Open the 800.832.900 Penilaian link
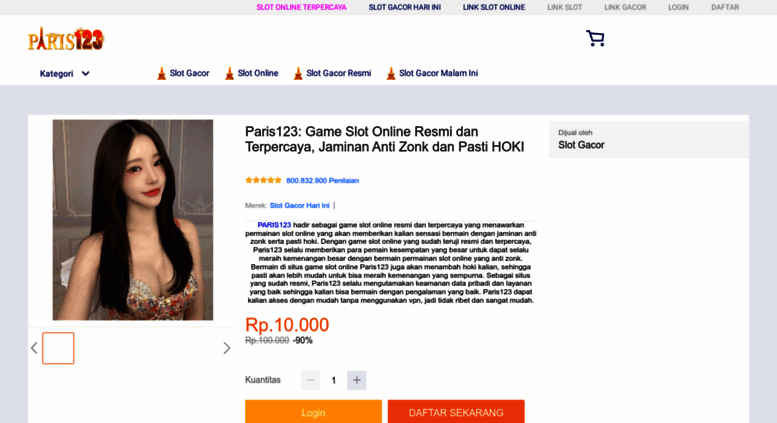Screen dimensions: 777x423 coord(323,180)
